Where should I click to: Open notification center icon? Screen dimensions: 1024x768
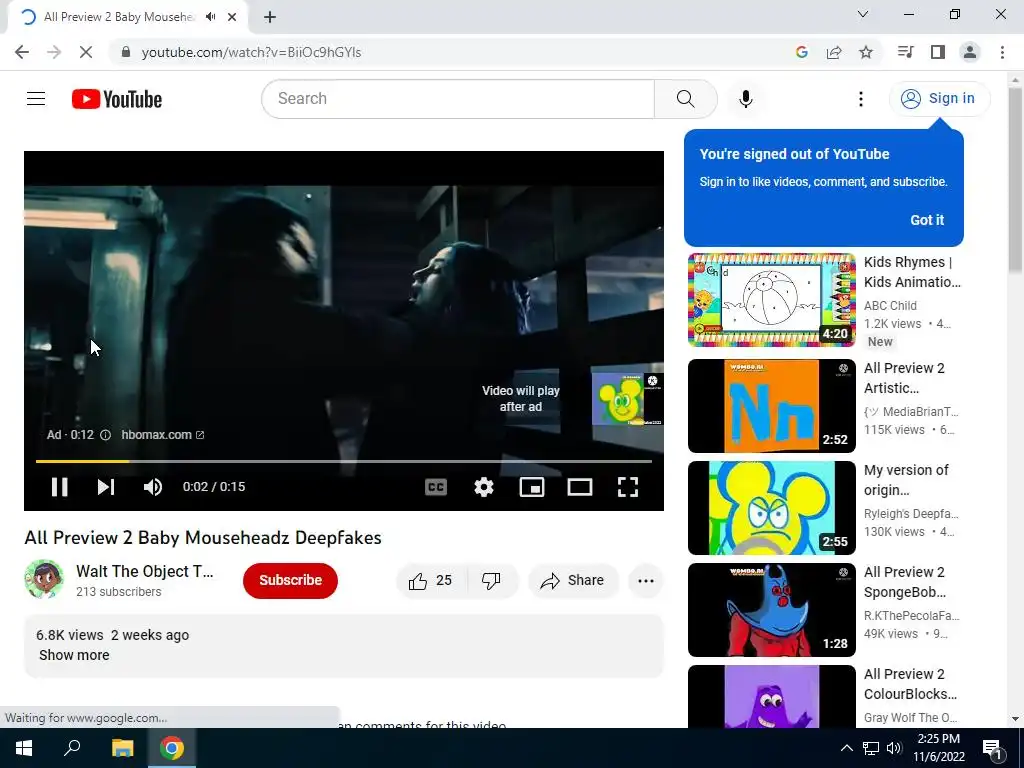993,748
